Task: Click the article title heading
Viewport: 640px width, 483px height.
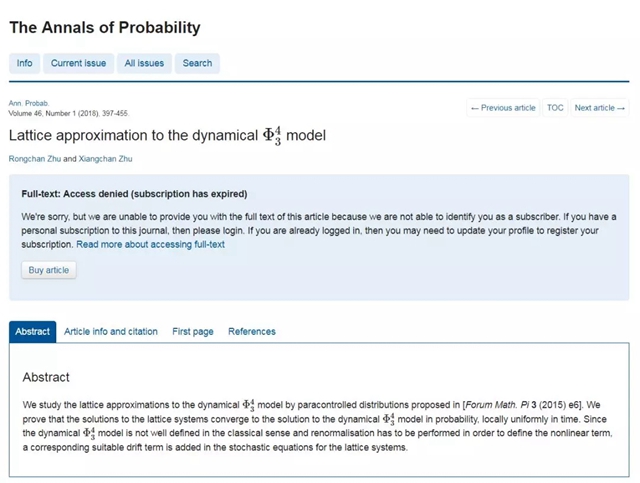Action: tap(167, 135)
